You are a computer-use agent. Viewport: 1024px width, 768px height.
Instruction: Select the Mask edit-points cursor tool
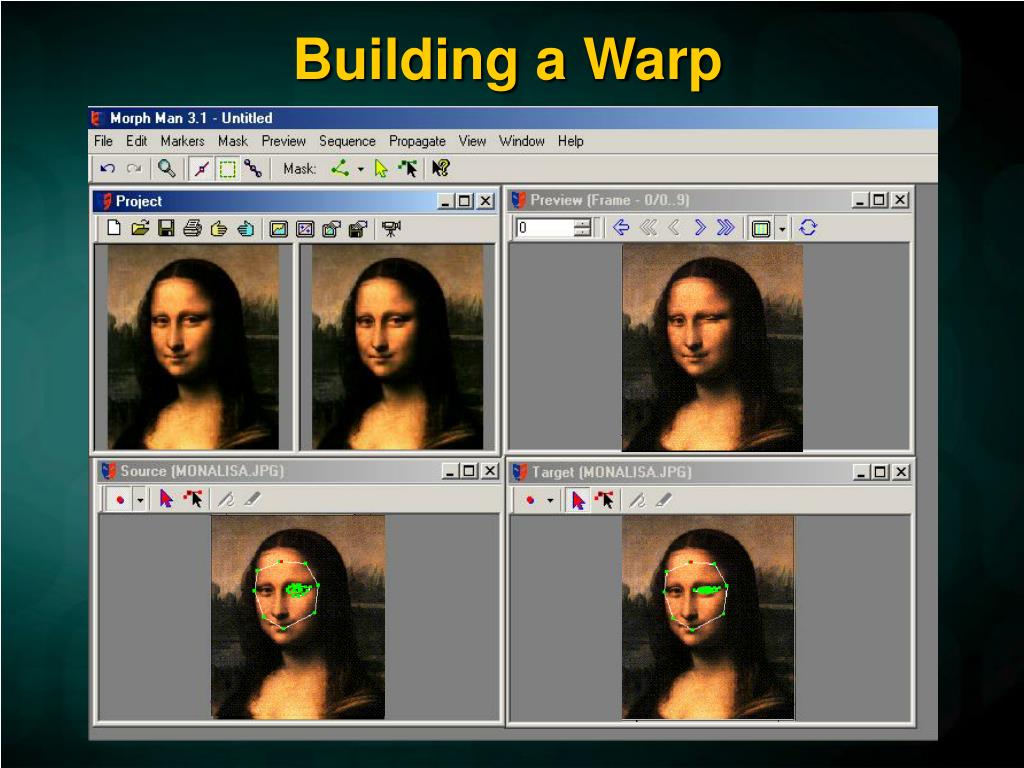coord(408,168)
